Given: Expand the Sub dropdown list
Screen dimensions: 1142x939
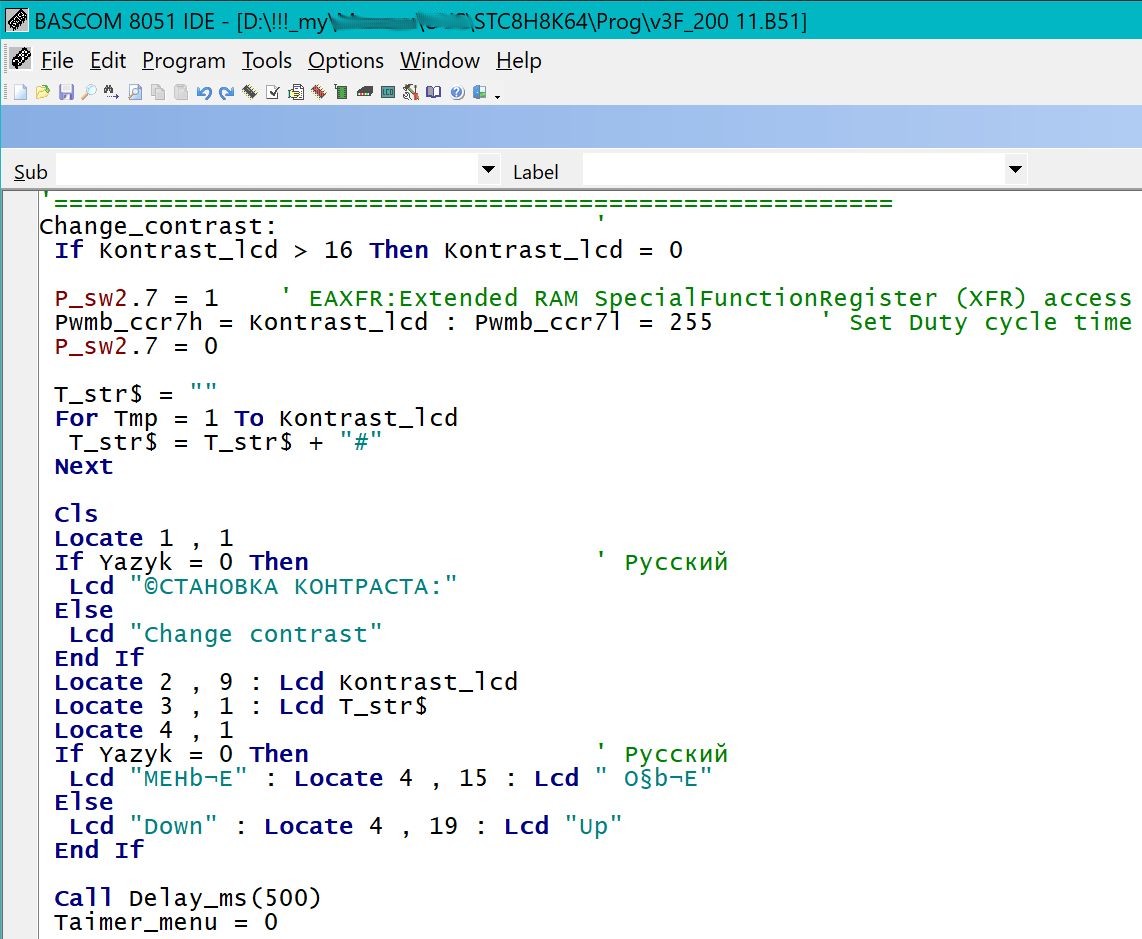Looking at the screenshot, I should (x=488, y=170).
